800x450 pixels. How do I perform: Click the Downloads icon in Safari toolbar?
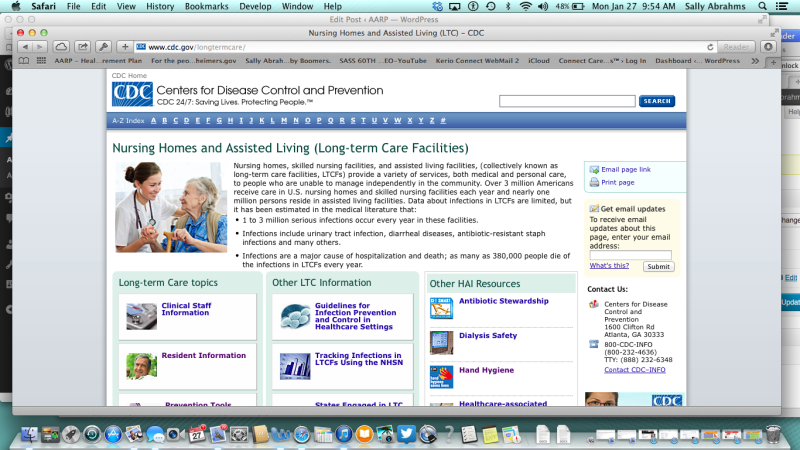(x=768, y=47)
